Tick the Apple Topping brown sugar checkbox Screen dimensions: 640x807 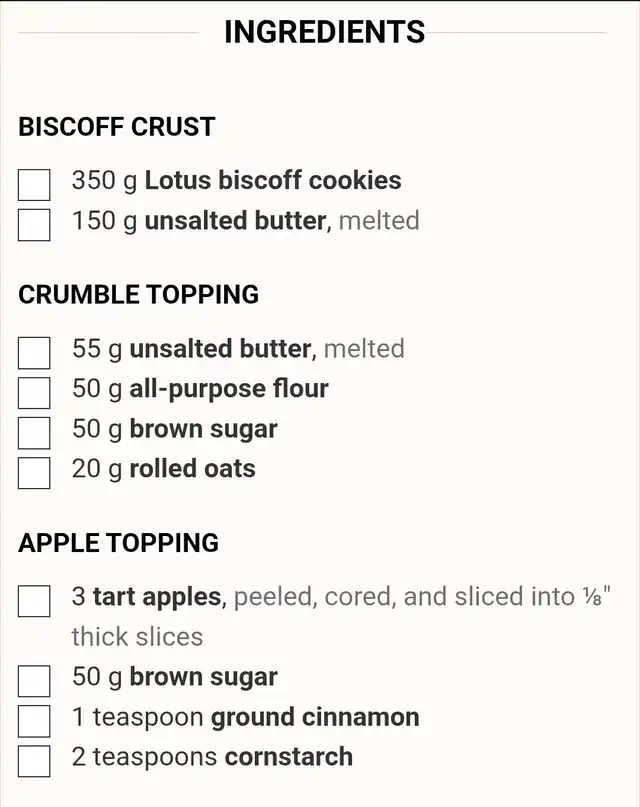coord(34,681)
